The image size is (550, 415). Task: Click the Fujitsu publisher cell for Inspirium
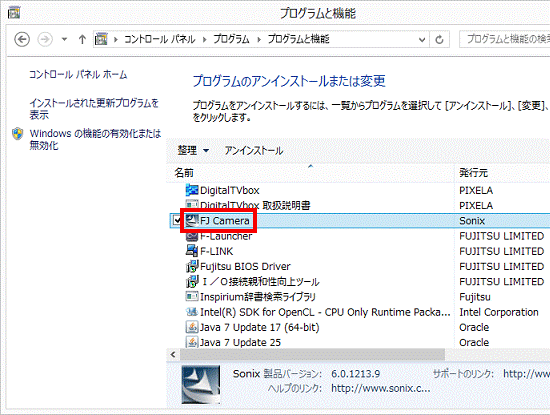475,297
